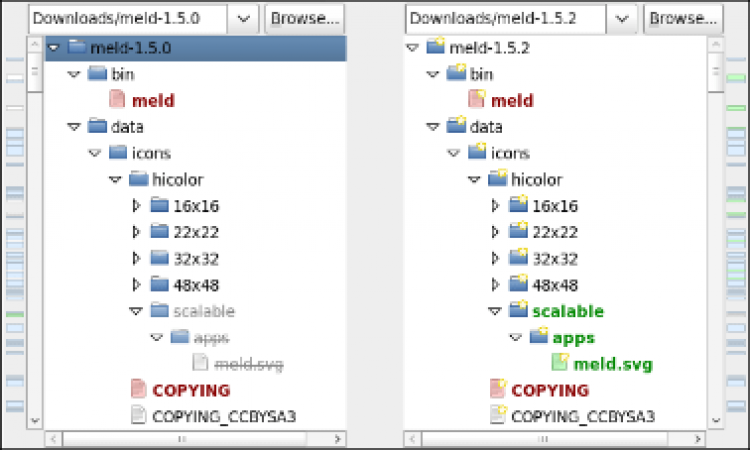Open the right folder path dropdown arrow

click(621, 19)
